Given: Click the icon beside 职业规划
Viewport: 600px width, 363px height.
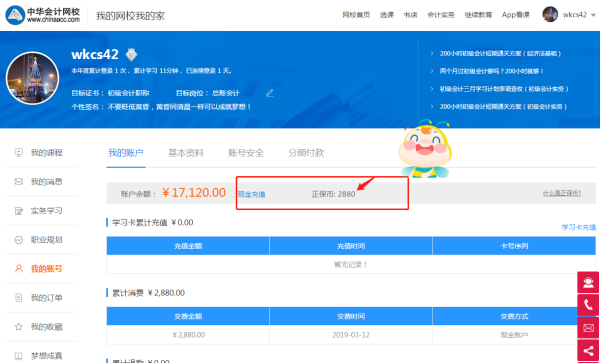Looking at the screenshot, I should click(x=18, y=240).
